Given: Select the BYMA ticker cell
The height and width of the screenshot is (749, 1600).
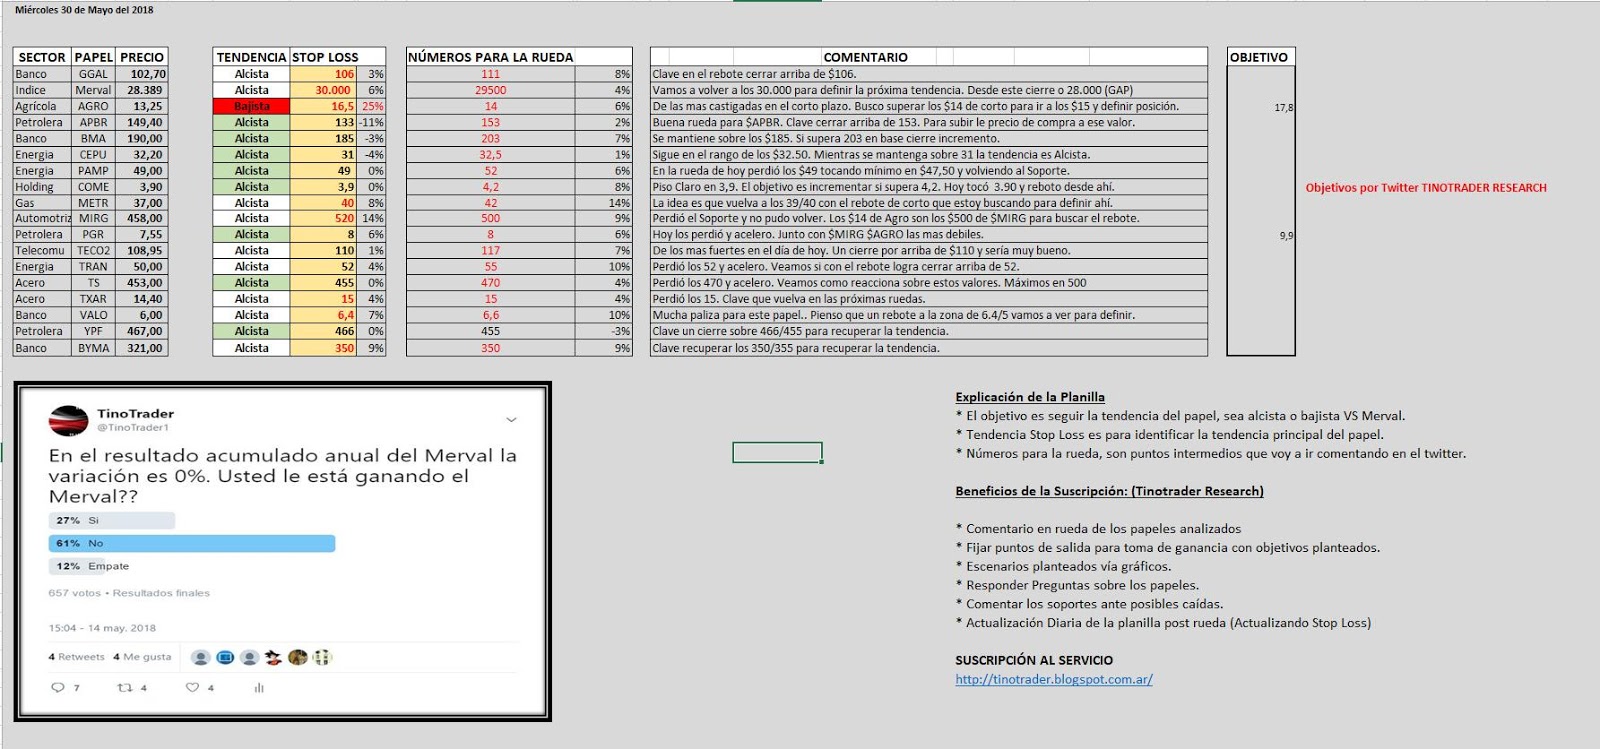Looking at the screenshot, I should click(93, 348).
